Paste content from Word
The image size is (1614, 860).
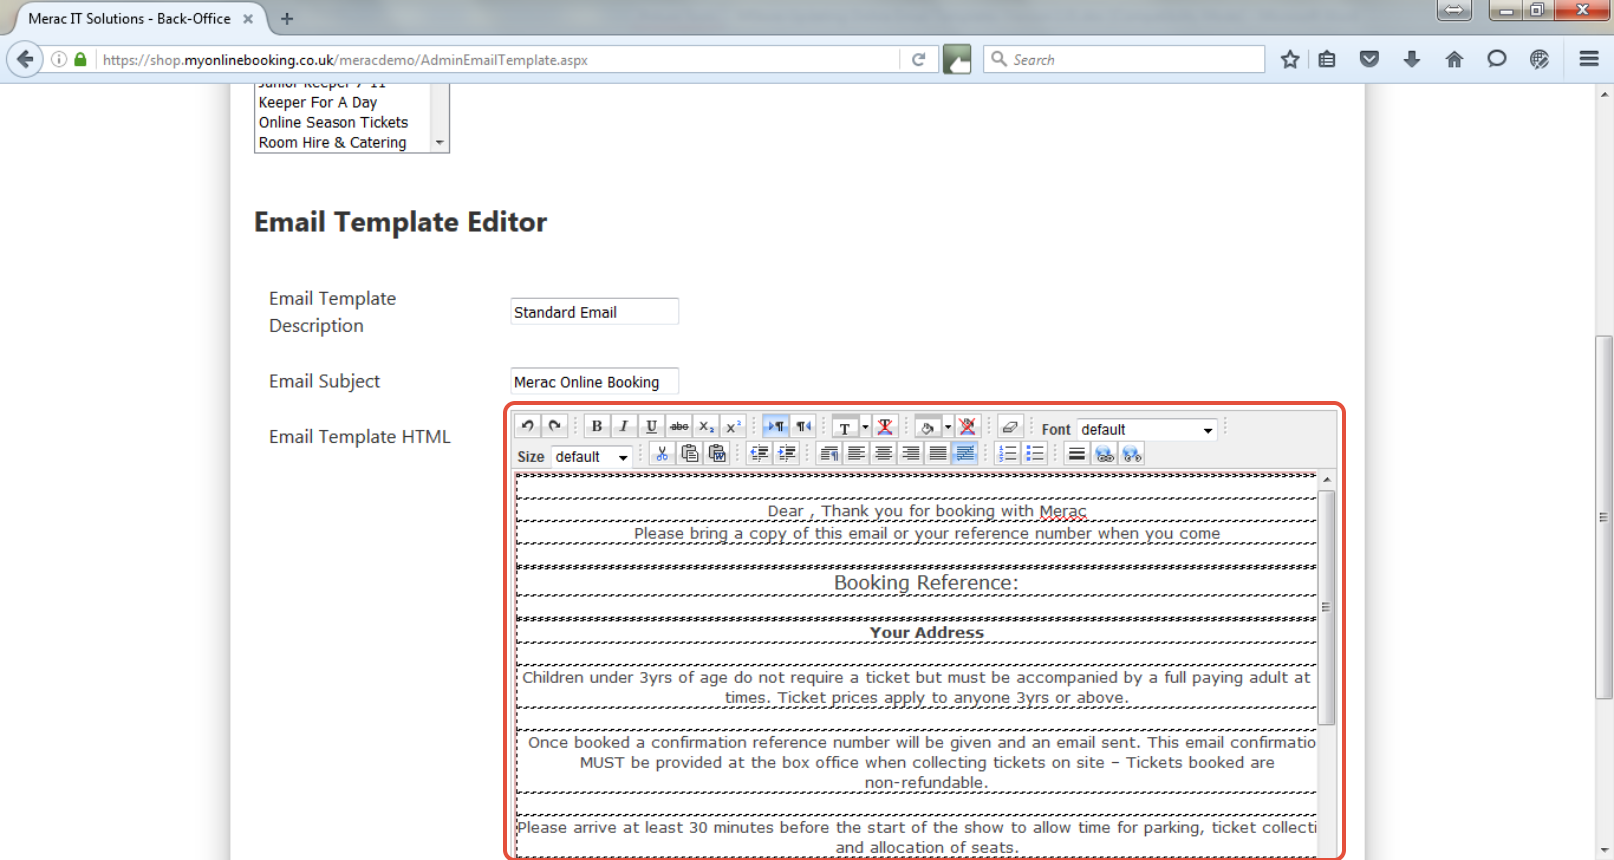click(717, 454)
